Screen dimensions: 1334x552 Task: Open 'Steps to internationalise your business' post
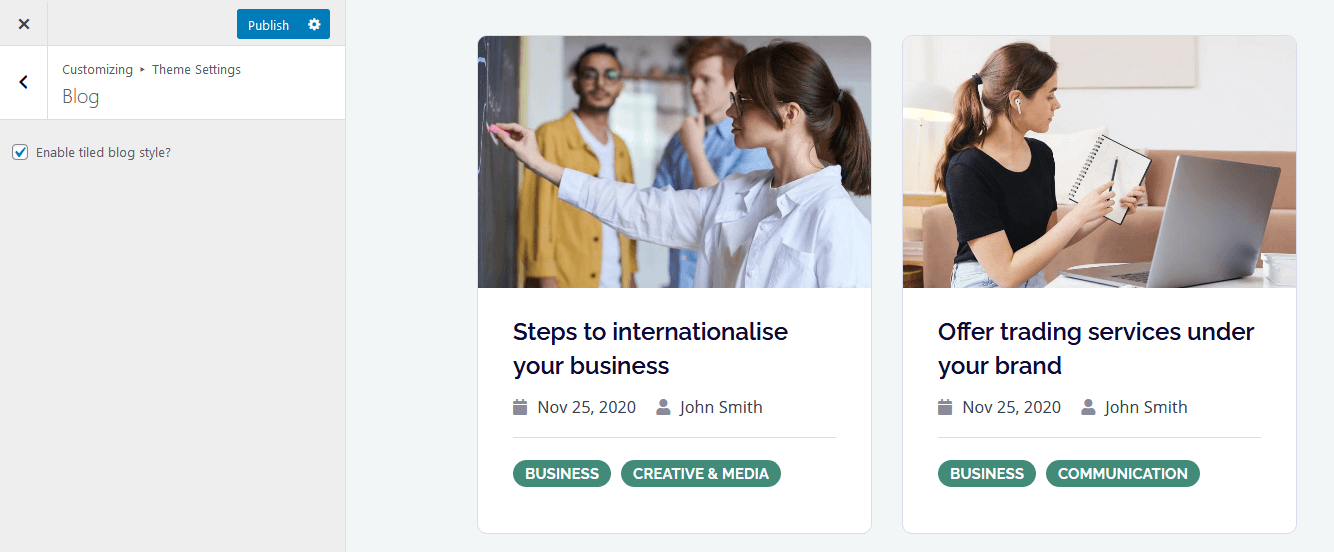[x=650, y=348]
